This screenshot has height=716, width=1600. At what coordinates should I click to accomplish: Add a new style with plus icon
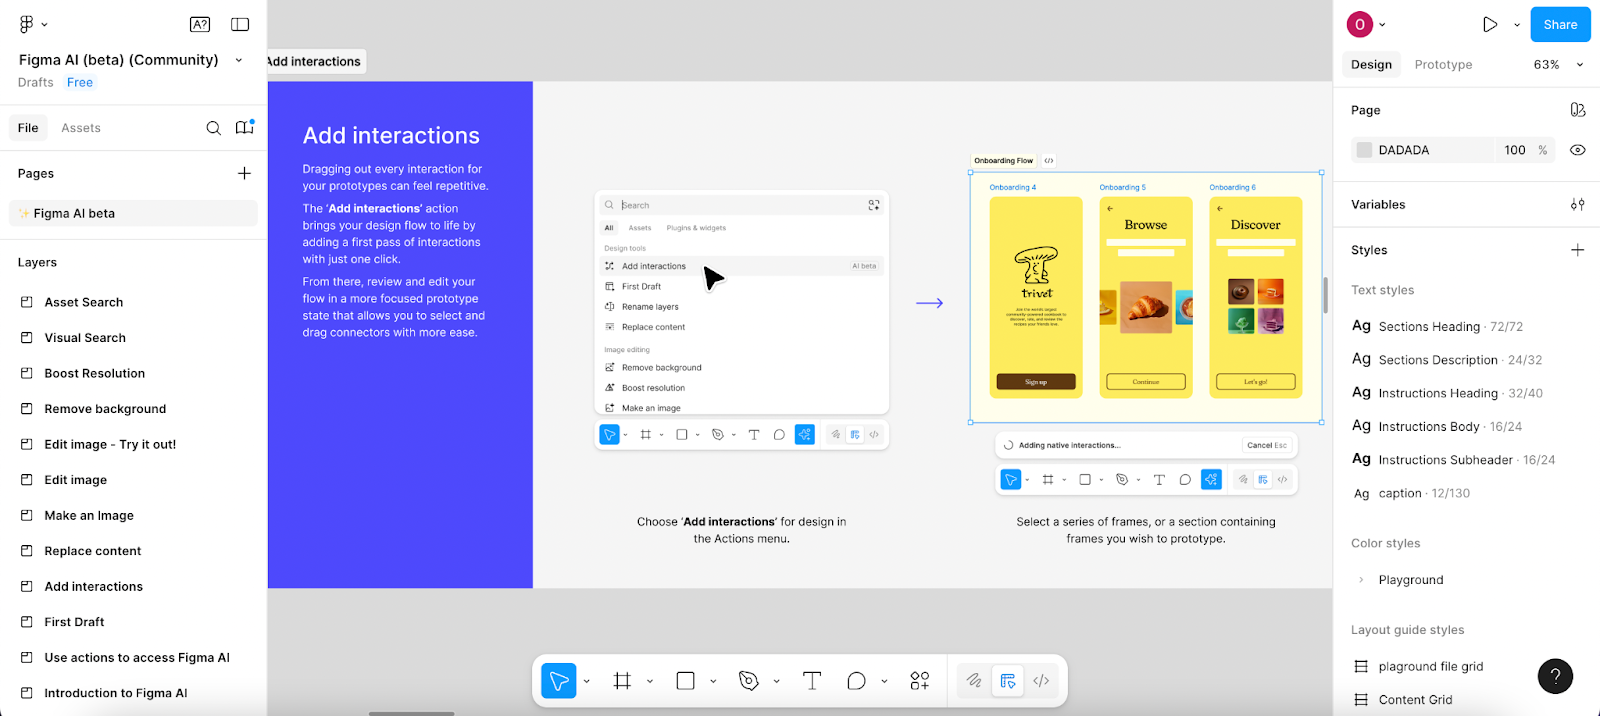point(1577,250)
